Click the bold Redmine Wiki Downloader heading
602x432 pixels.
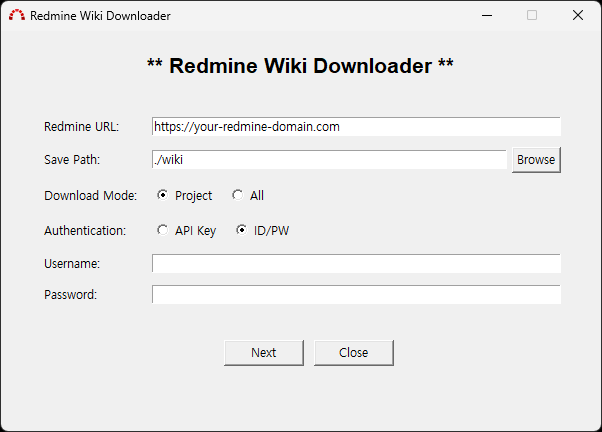tap(300, 67)
